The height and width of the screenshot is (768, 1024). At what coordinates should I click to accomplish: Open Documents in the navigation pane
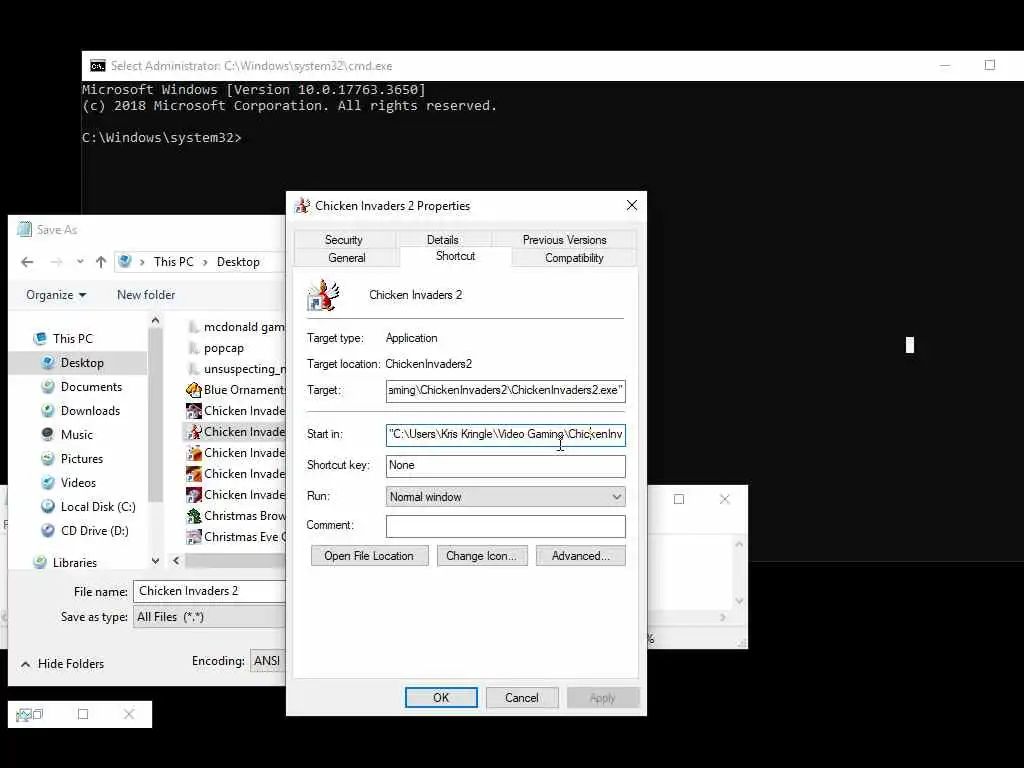tap(91, 387)
